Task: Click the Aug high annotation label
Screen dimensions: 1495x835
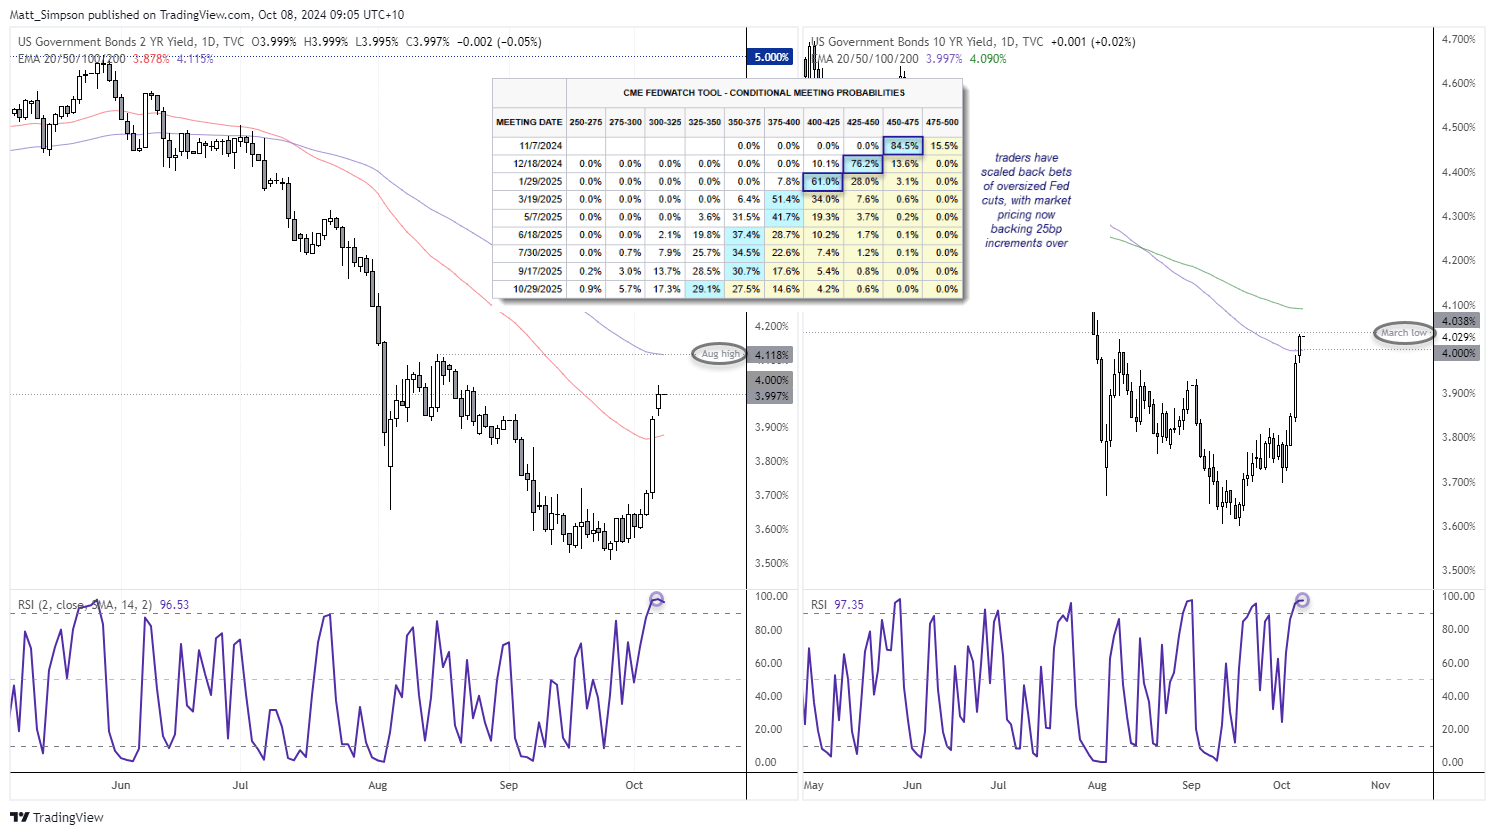Action: coord(720,354)
